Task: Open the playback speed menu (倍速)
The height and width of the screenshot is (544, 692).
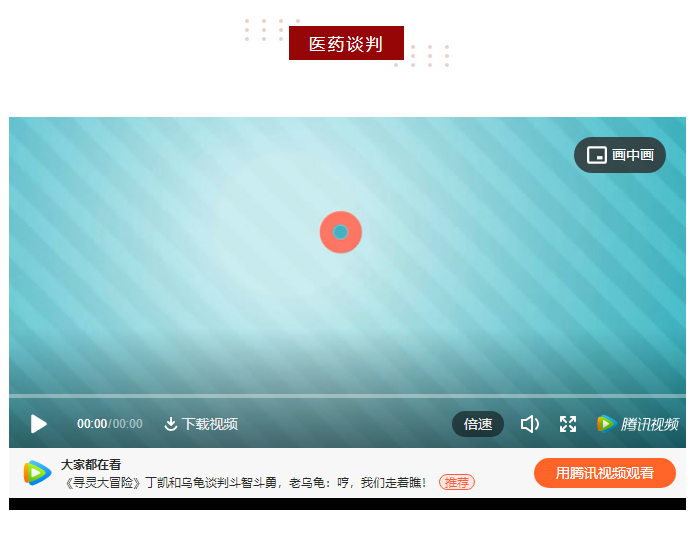Action: coord(478,424)
